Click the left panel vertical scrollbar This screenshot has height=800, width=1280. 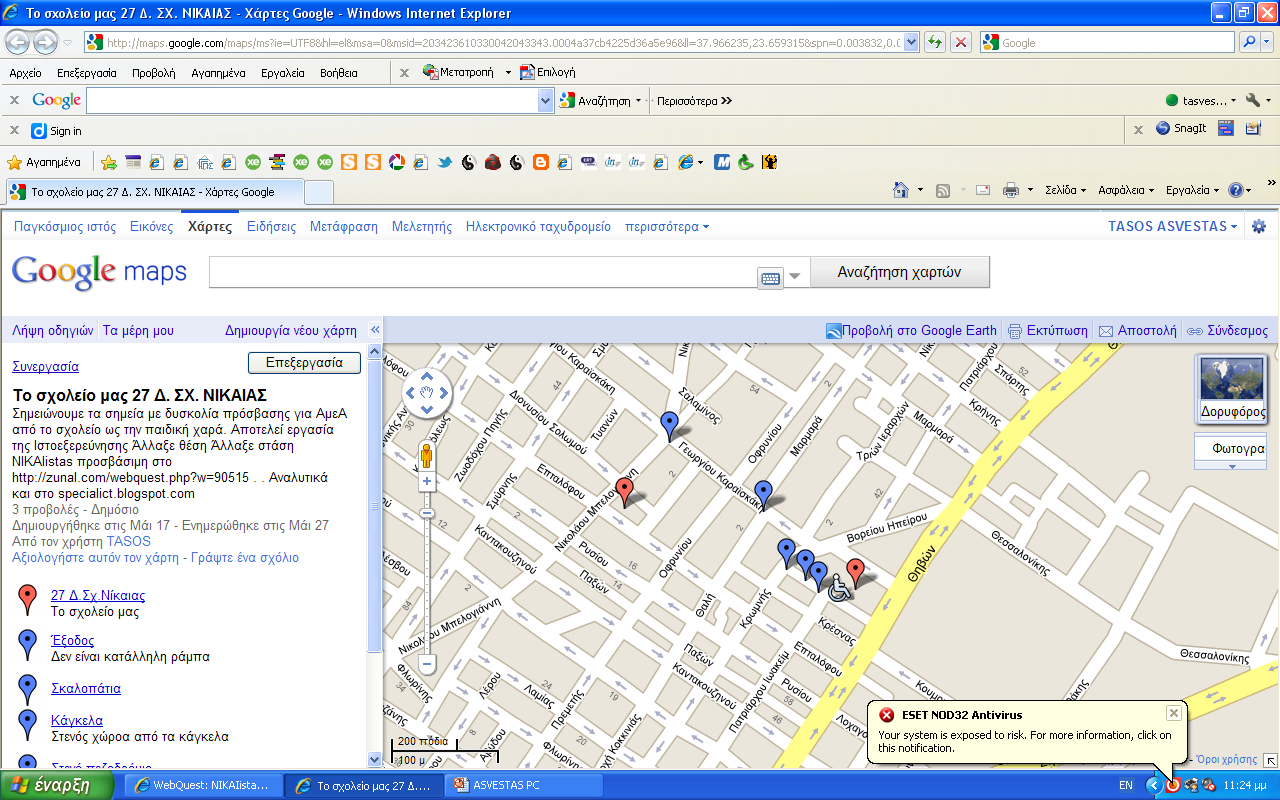(x=376, y=555)
